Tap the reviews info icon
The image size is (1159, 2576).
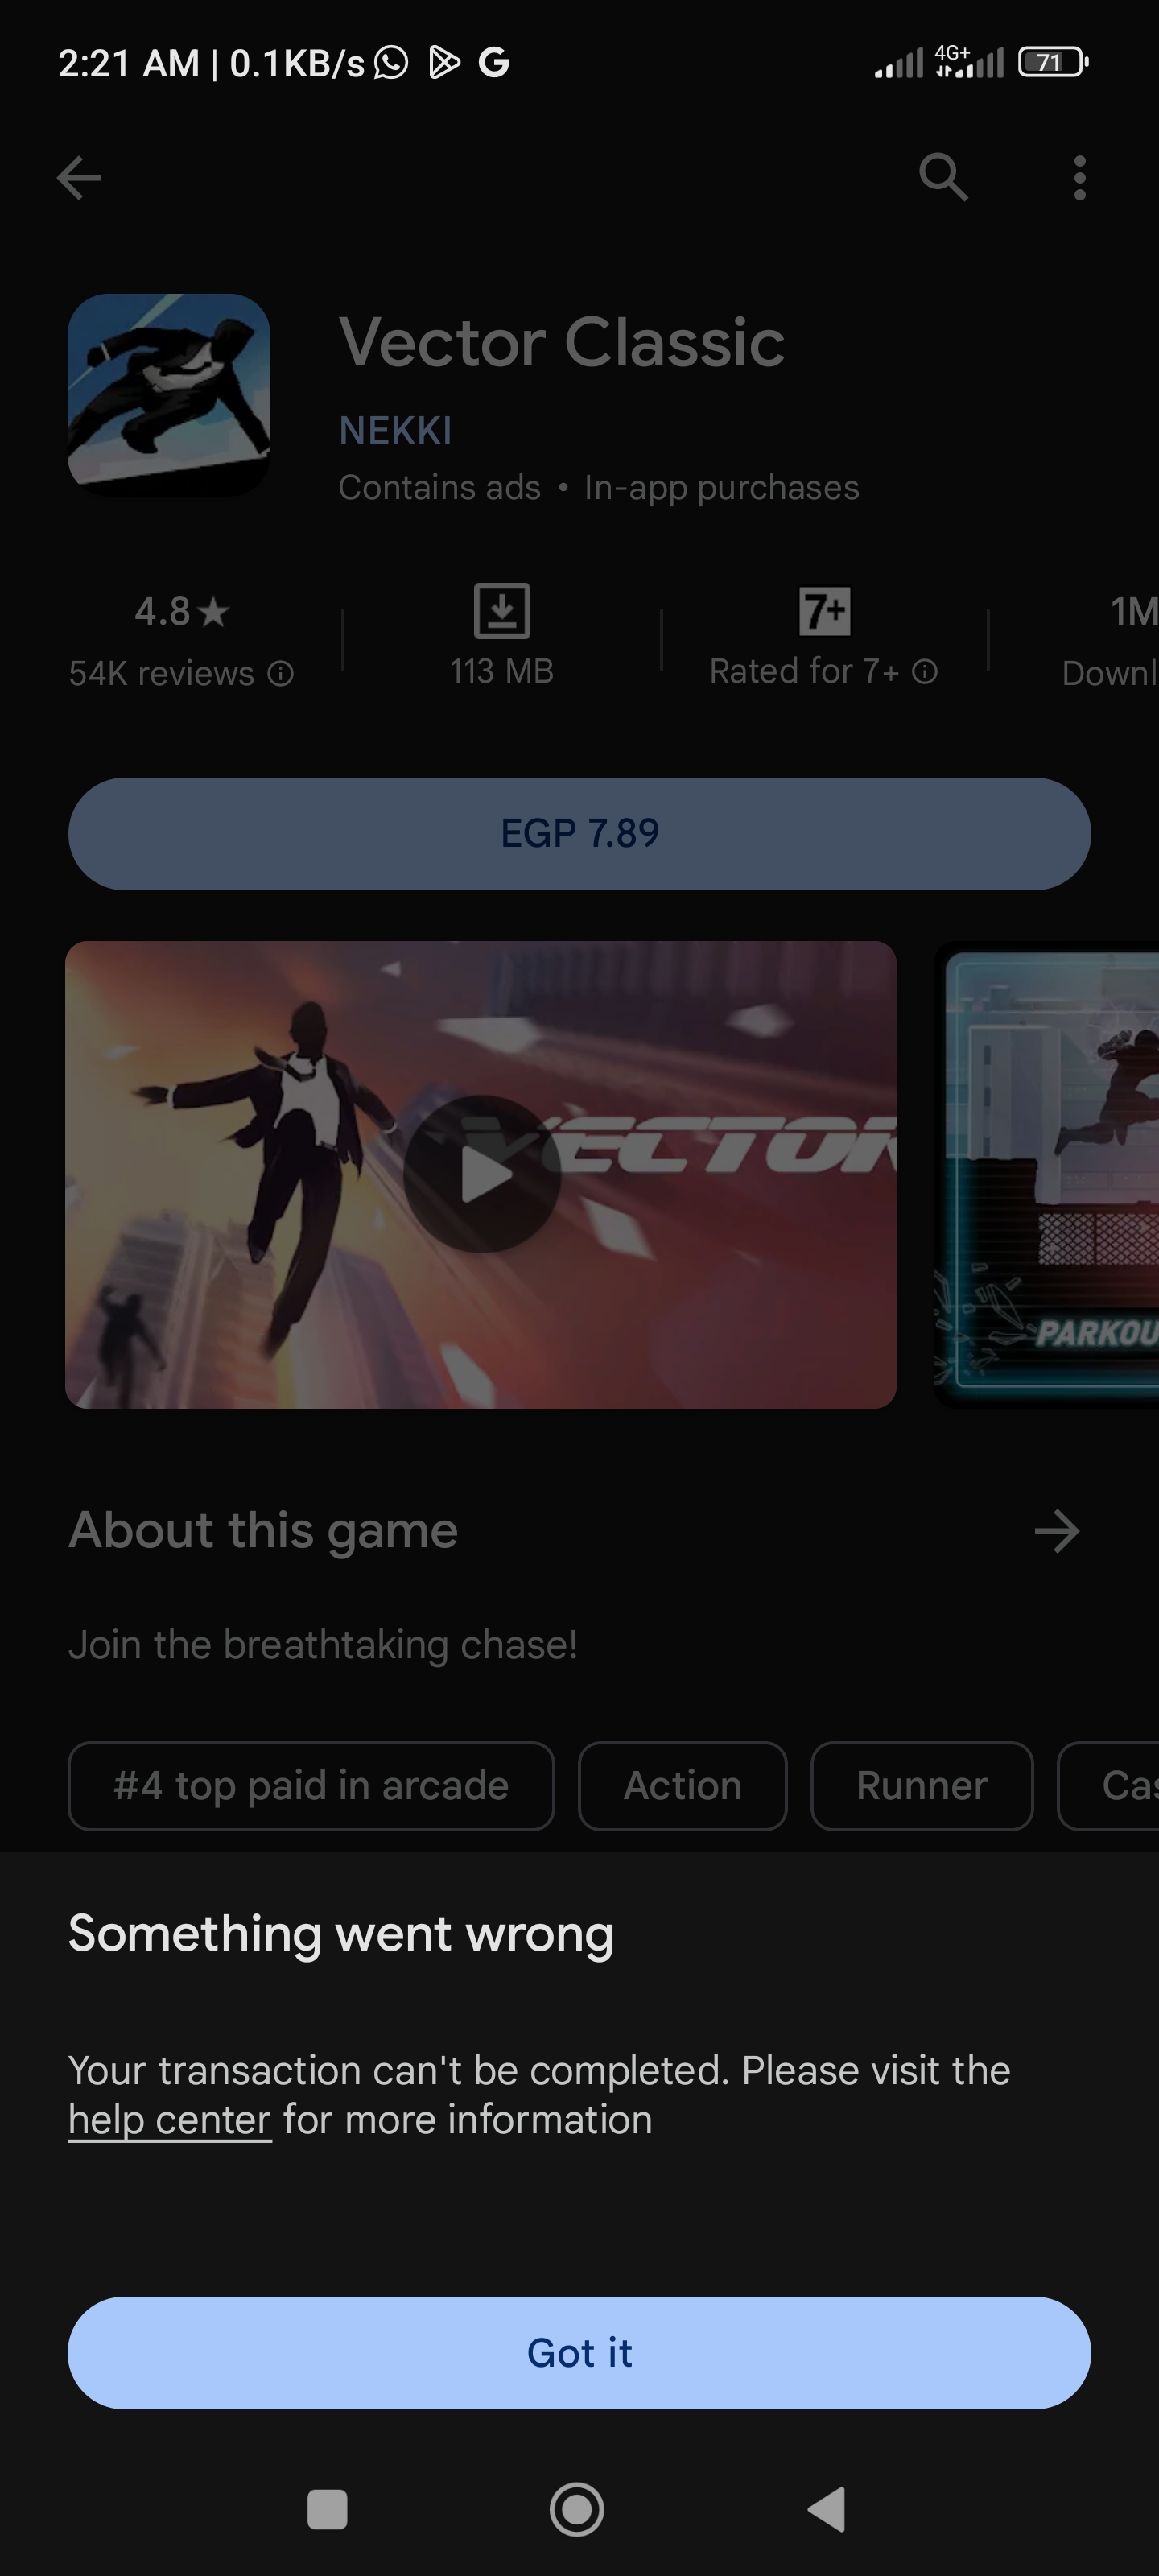(281, 674)
